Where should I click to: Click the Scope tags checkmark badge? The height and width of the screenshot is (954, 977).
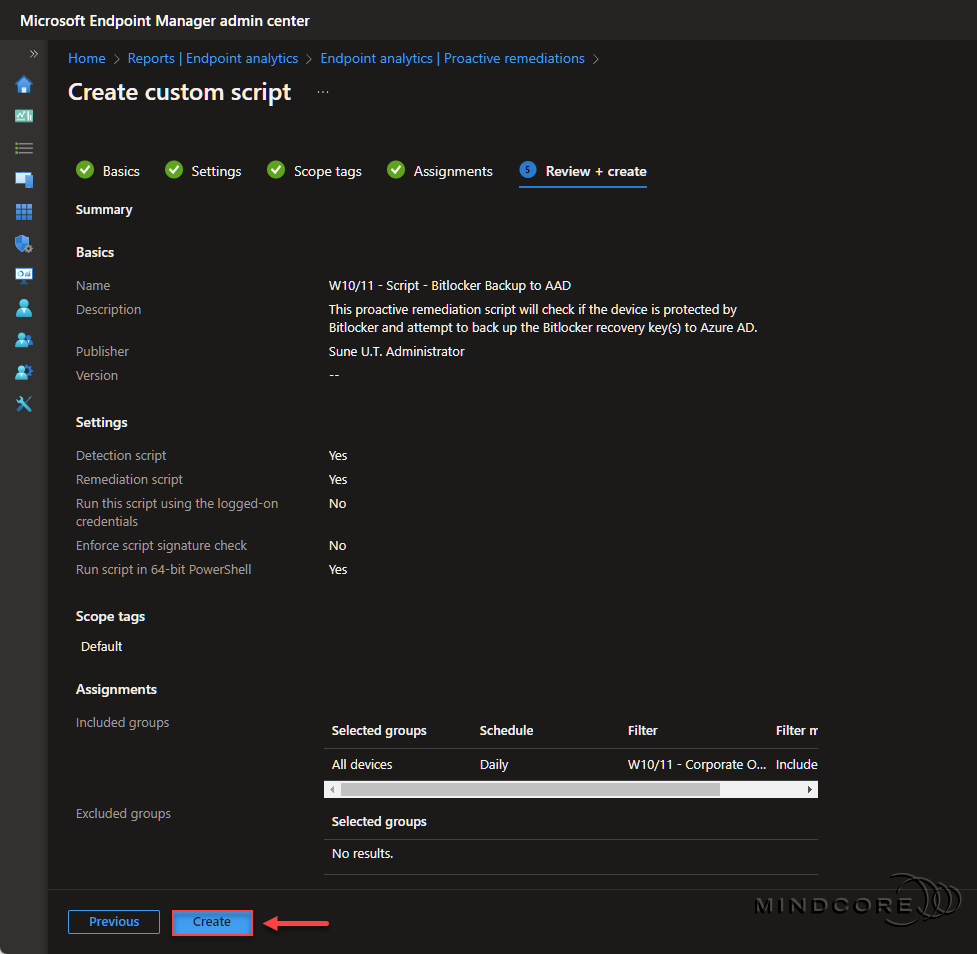coord(276,170)
